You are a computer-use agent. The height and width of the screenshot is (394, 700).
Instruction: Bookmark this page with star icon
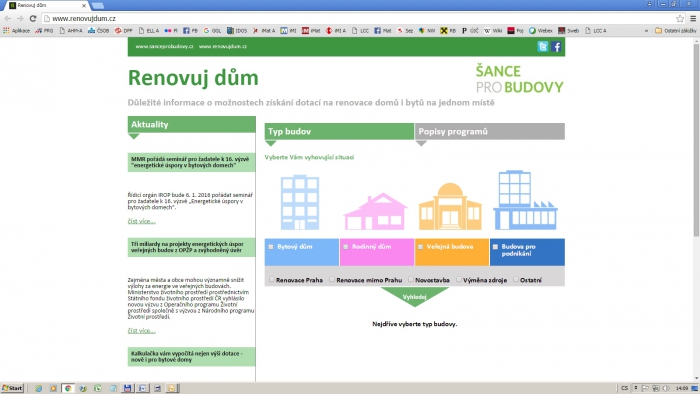(x=679, y=18)
